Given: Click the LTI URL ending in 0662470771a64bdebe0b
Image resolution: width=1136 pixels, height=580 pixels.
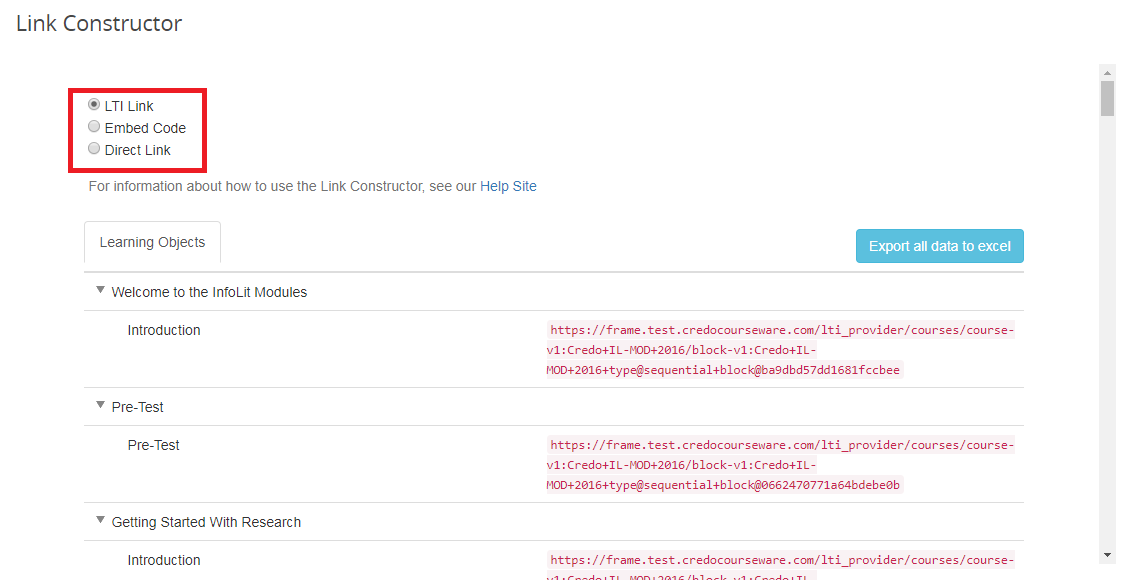Looking at the screenshot, I should coord(780,465).
